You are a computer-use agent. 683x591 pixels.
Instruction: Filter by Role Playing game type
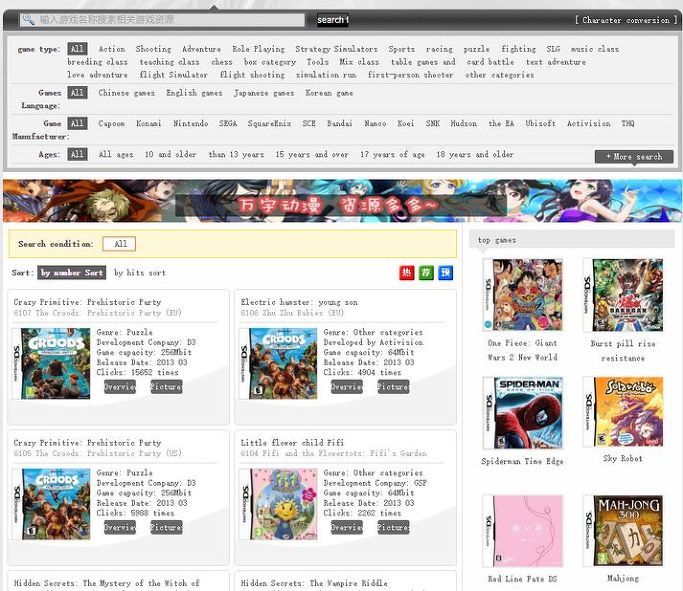(x=258, y=49)
